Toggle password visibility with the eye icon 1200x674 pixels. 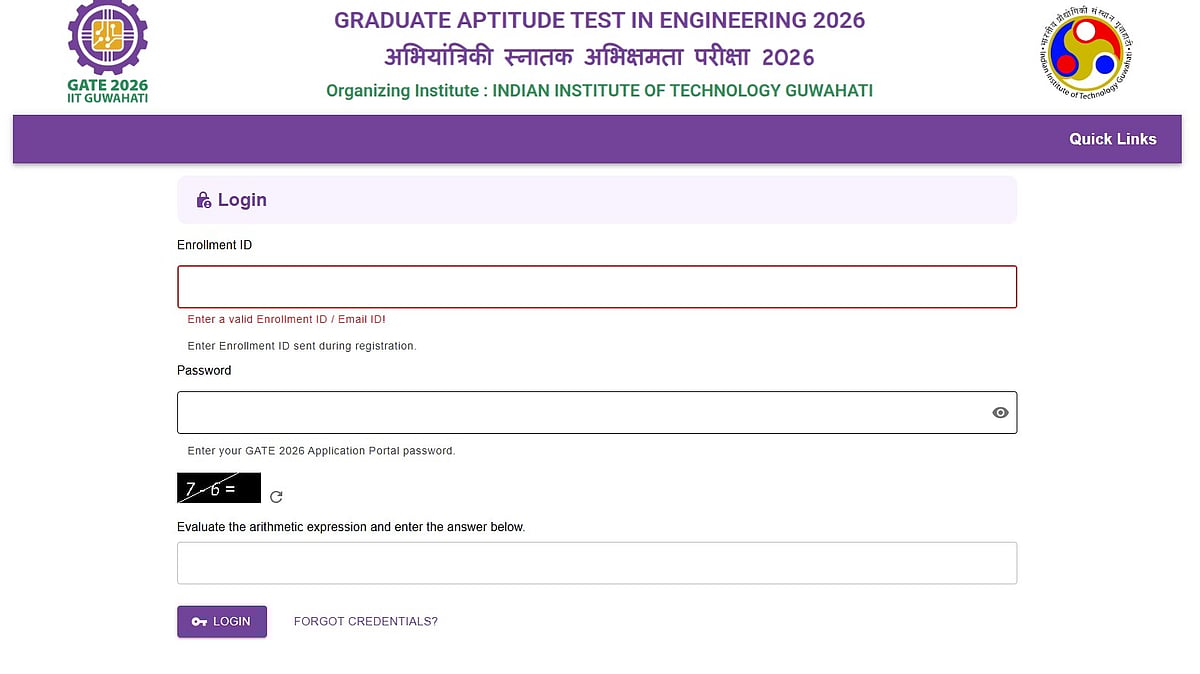[1000, 412]
